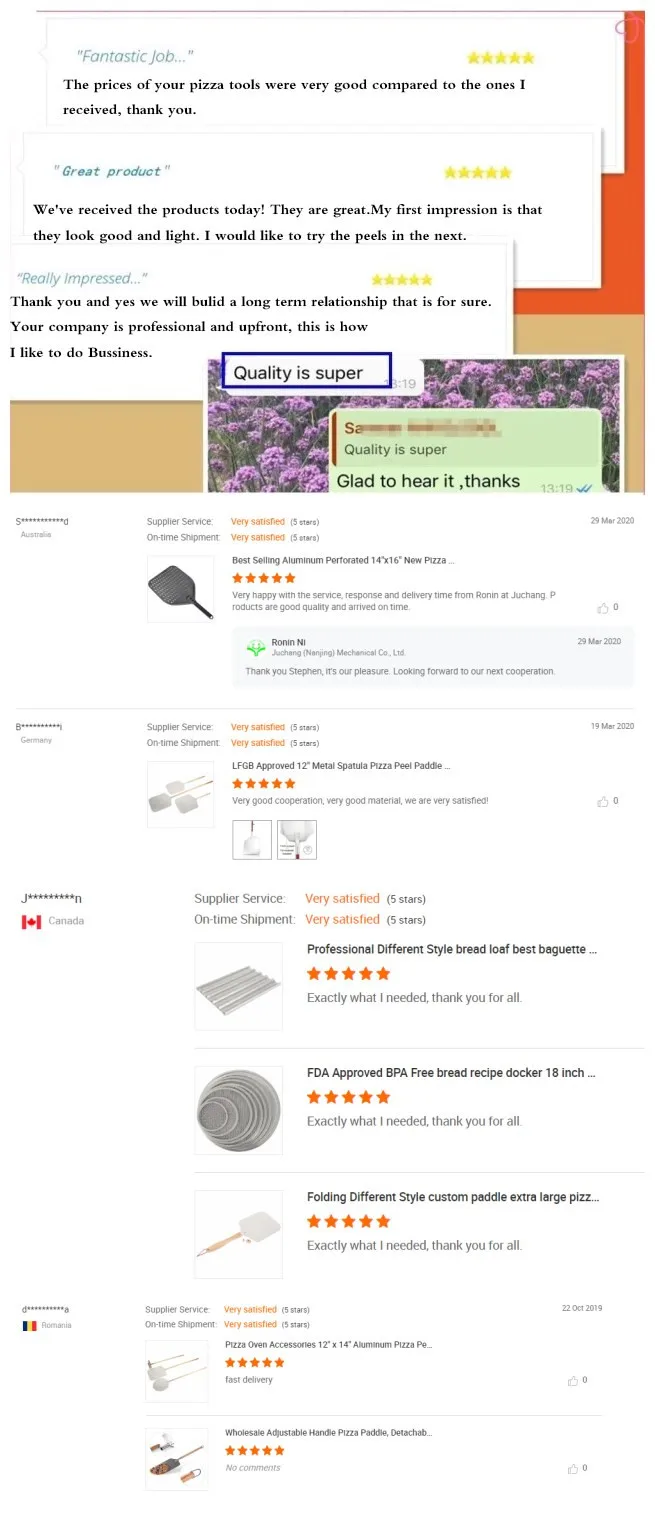
Task: Open 'LFGB Approved 12" Metal Spatula' product link
Action: click(x=341, y=766)
